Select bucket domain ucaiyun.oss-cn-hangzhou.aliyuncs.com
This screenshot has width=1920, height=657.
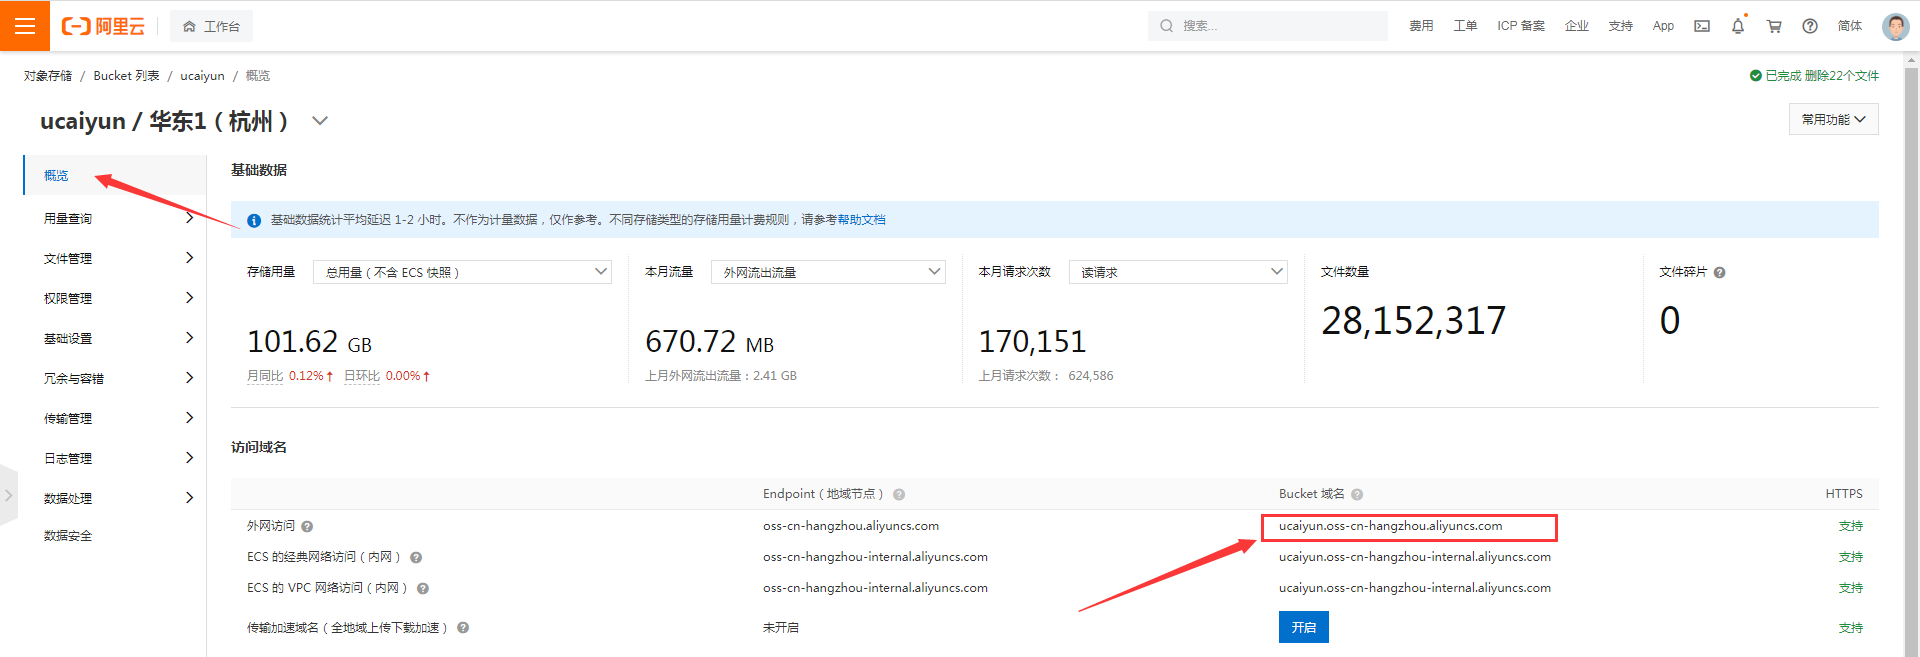tap(1390, 526)
